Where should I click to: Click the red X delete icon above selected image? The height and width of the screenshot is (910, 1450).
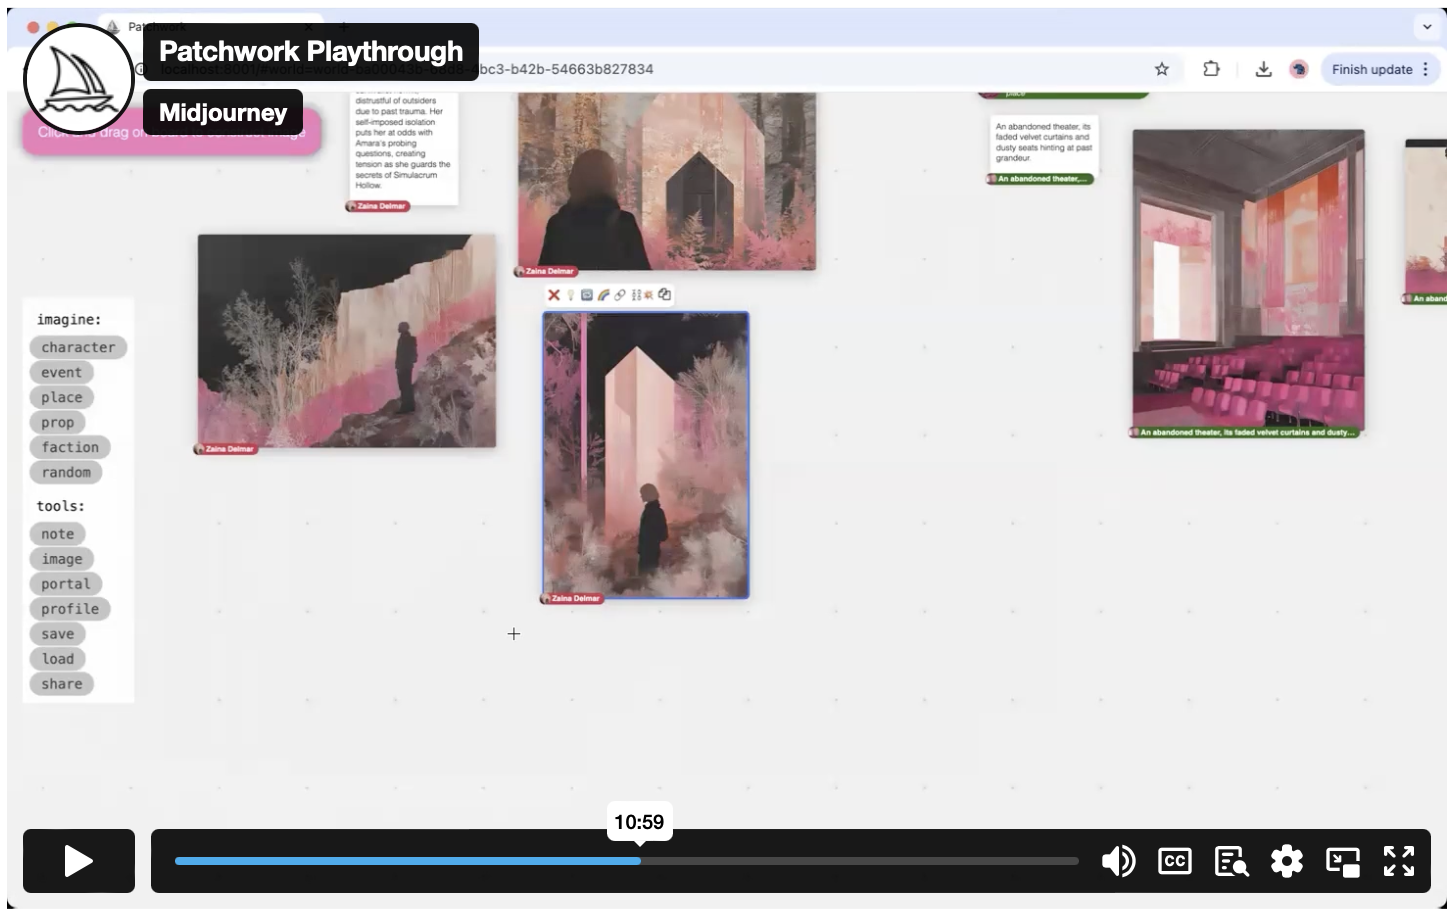(553, 295)
